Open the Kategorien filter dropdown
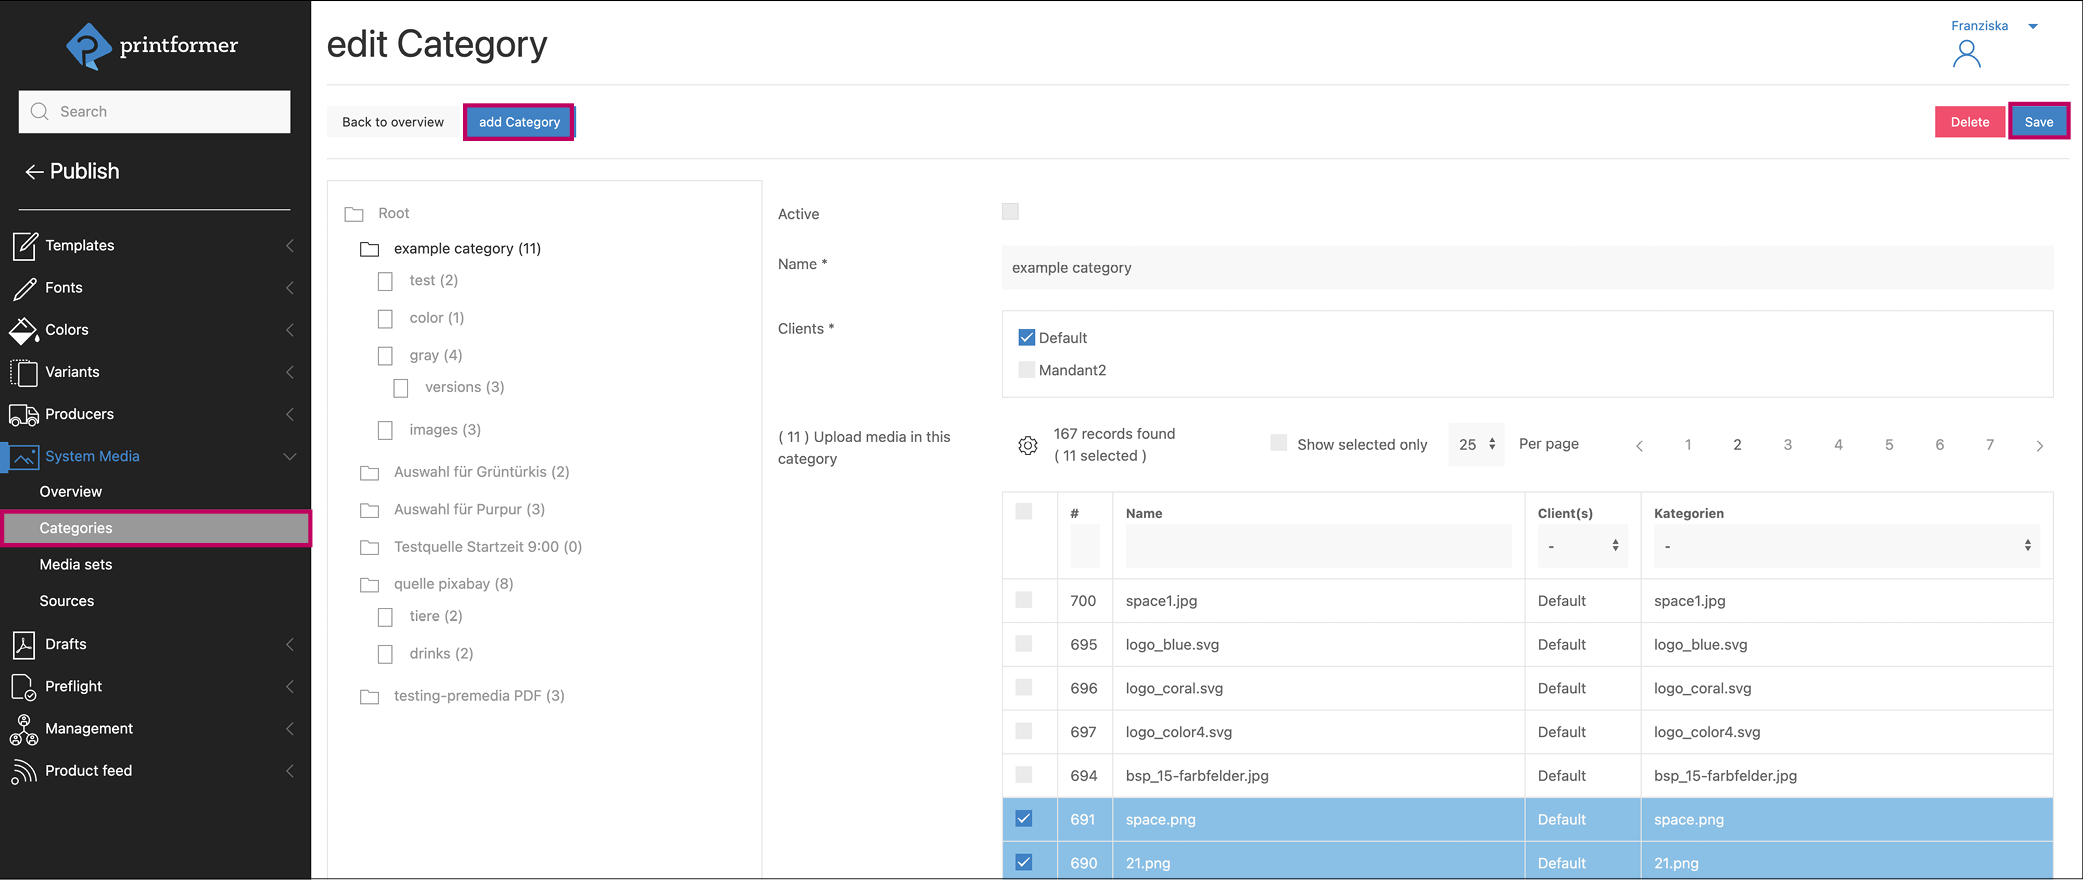This screenshot has height=886, width=2083. (x=1845, y=546)
